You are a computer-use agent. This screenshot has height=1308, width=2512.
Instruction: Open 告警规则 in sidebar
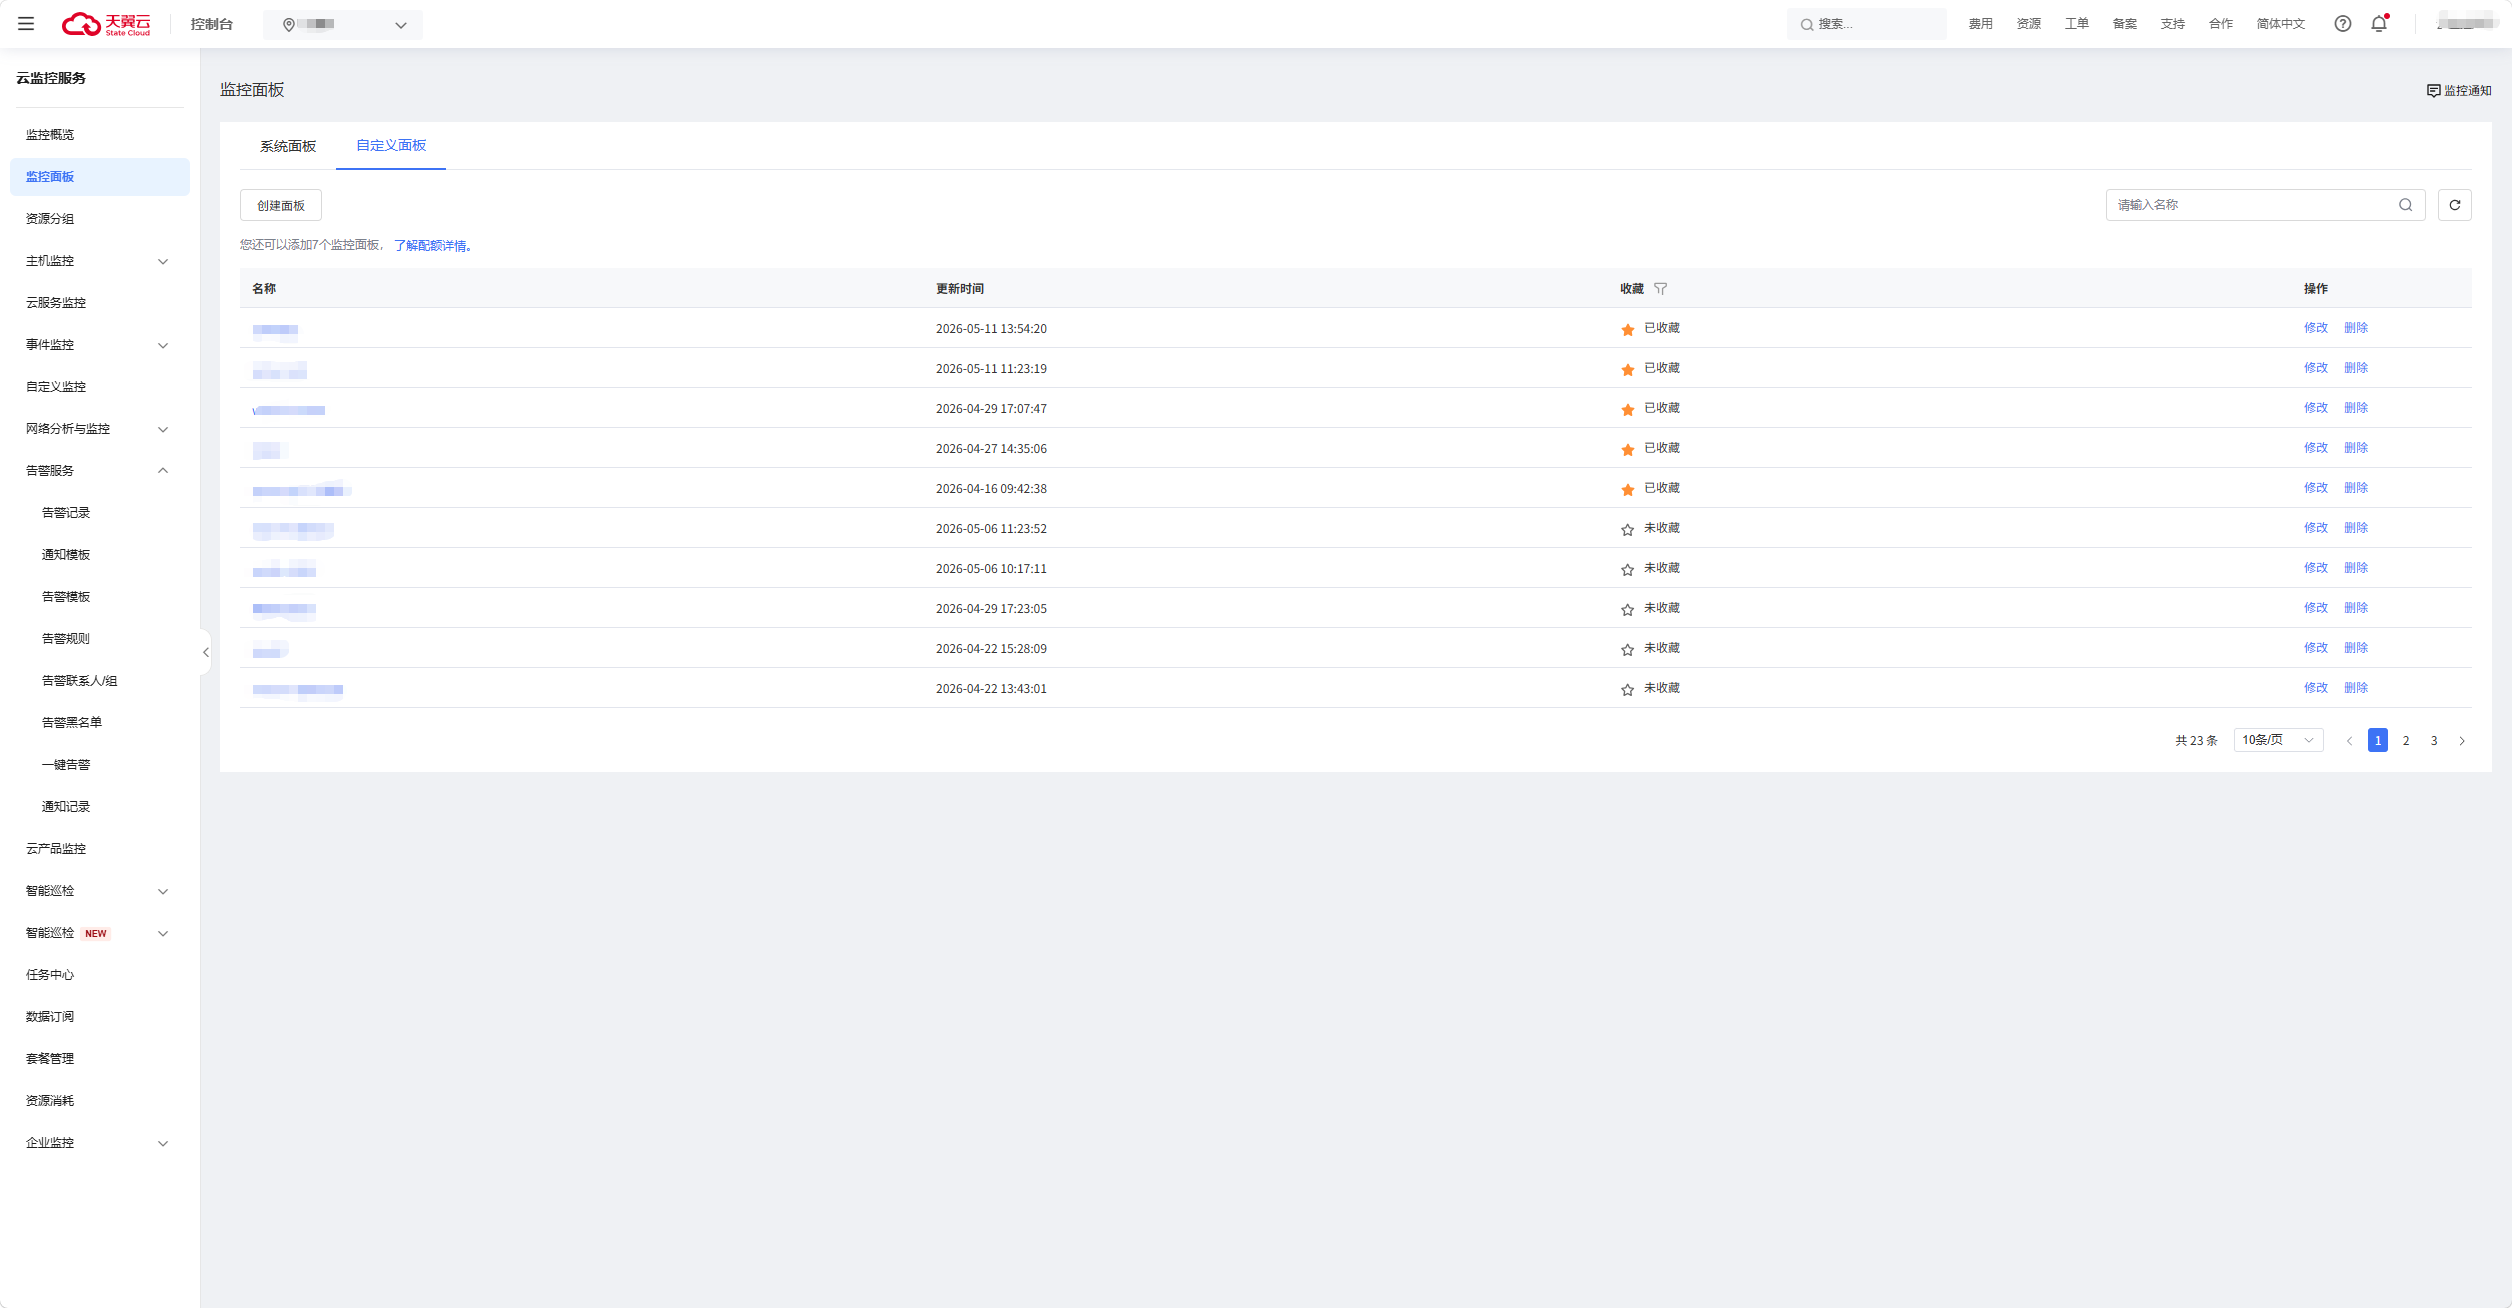tap(66, 639)
